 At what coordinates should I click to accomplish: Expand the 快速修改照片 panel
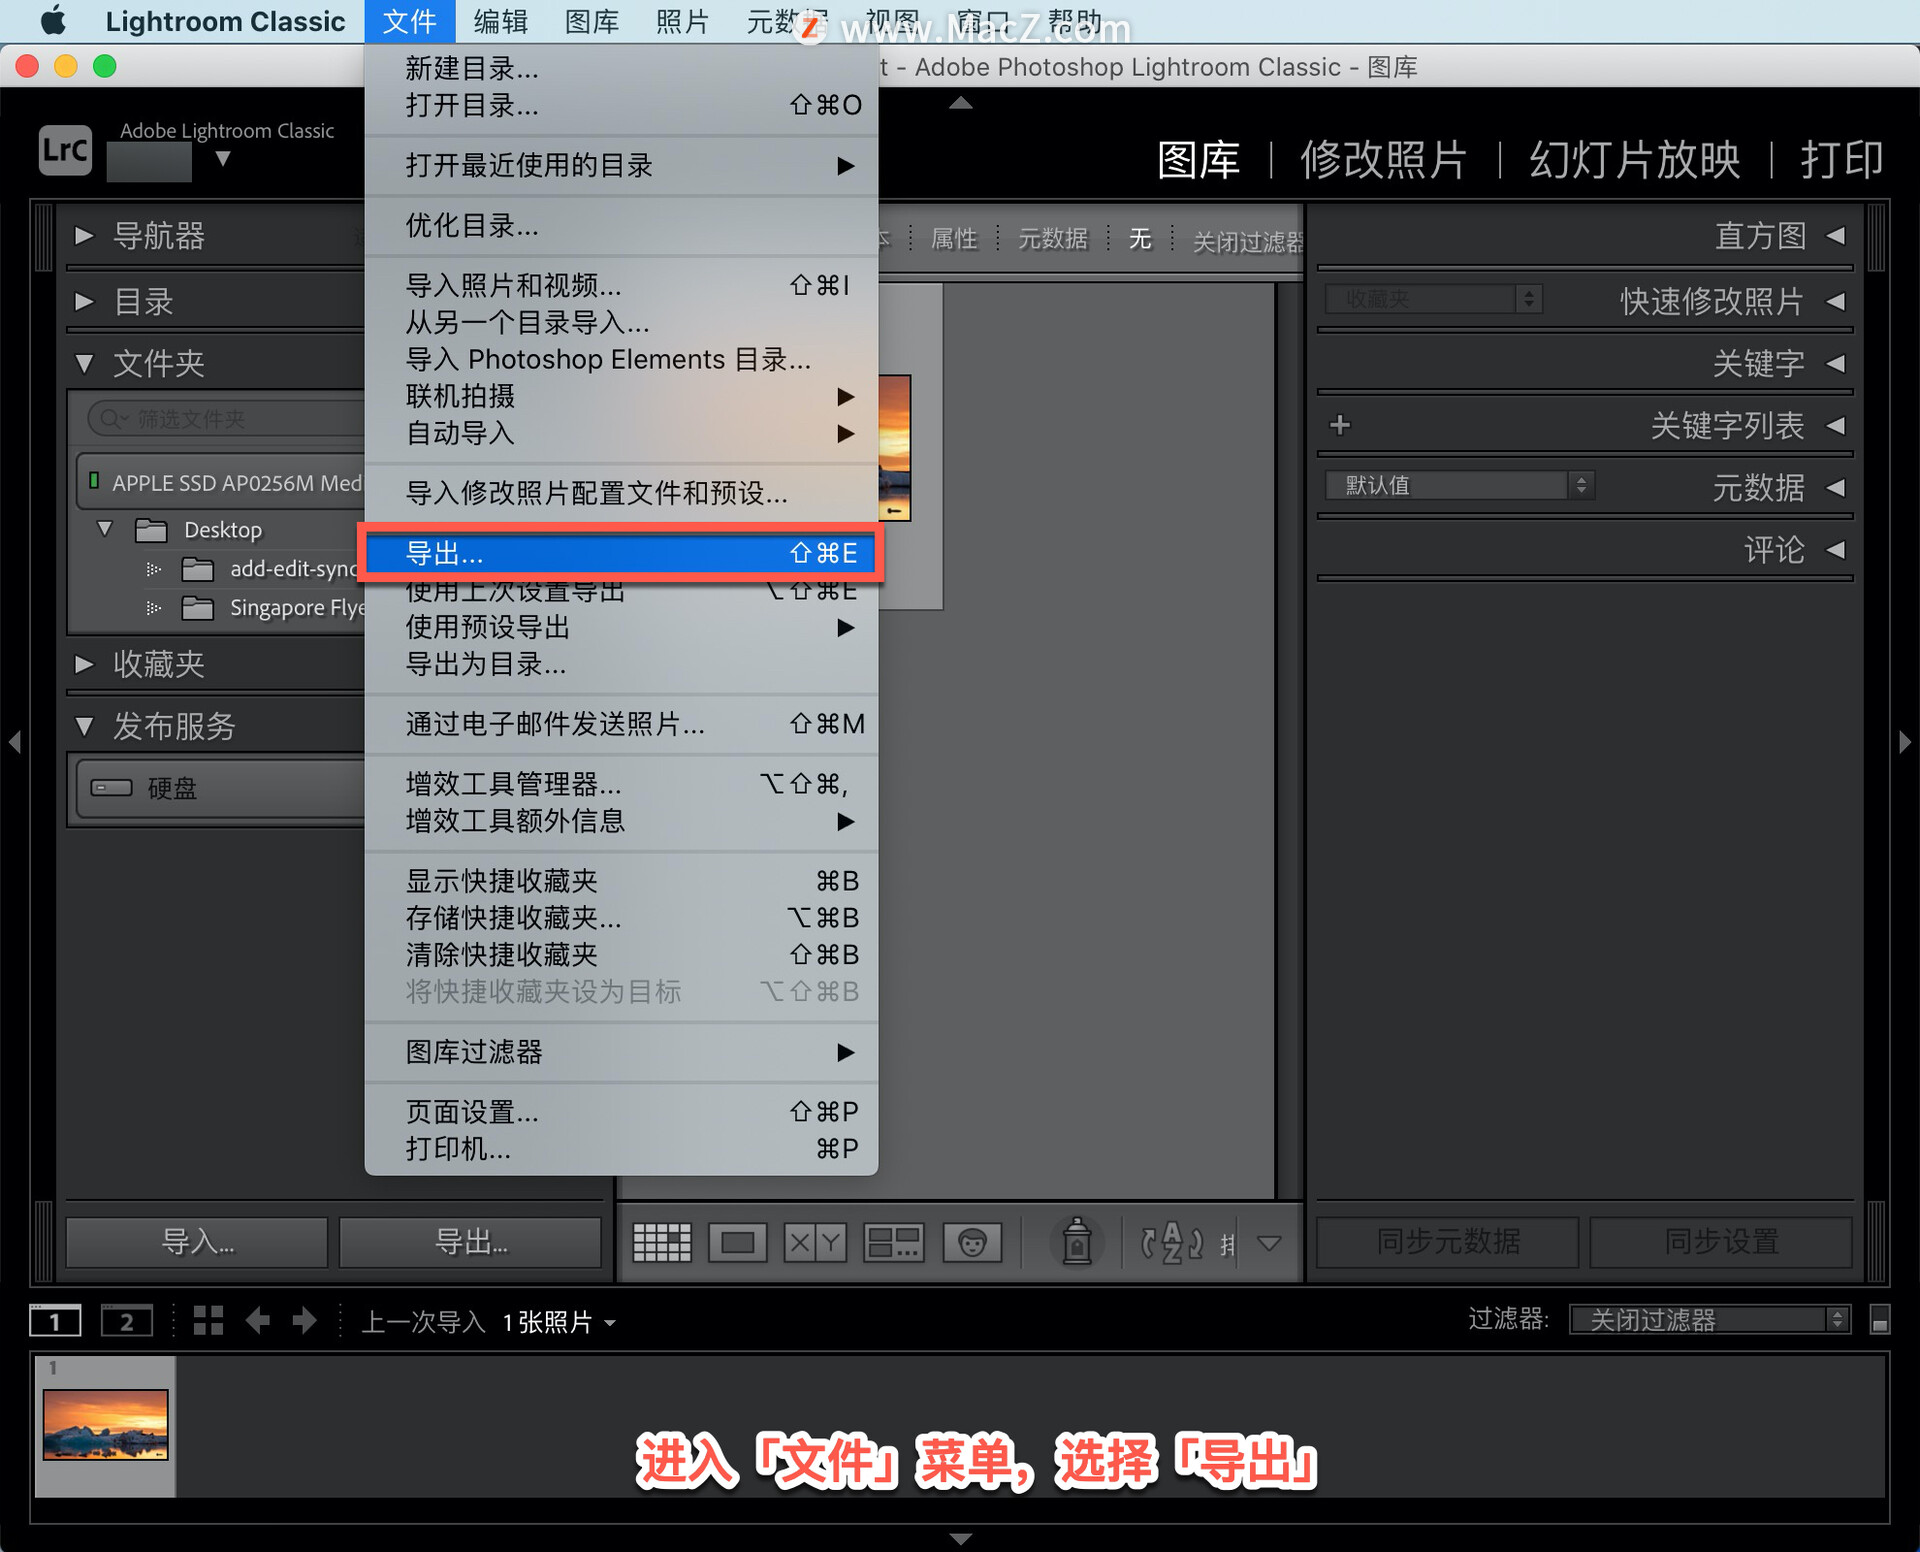point(1835,301)
